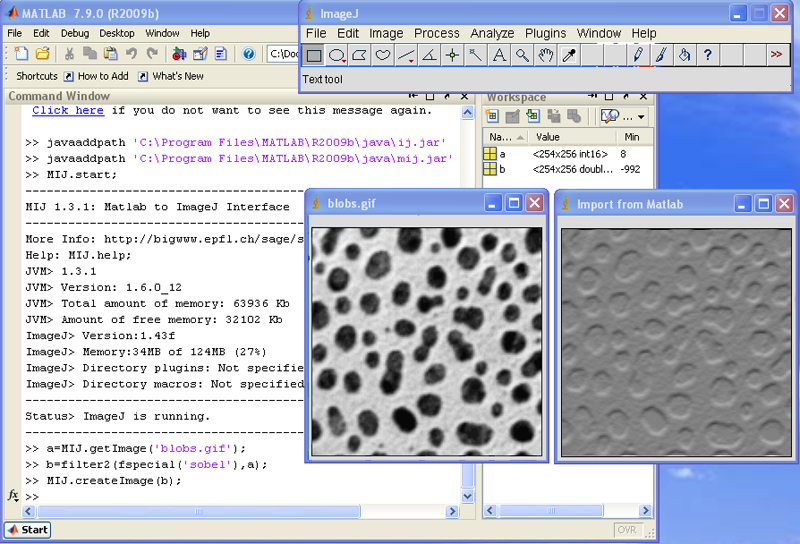Open the Debug menu in MATLAB
Image resolution: width=800 pixels, height=544 pixels.
[x=74, y=33]
